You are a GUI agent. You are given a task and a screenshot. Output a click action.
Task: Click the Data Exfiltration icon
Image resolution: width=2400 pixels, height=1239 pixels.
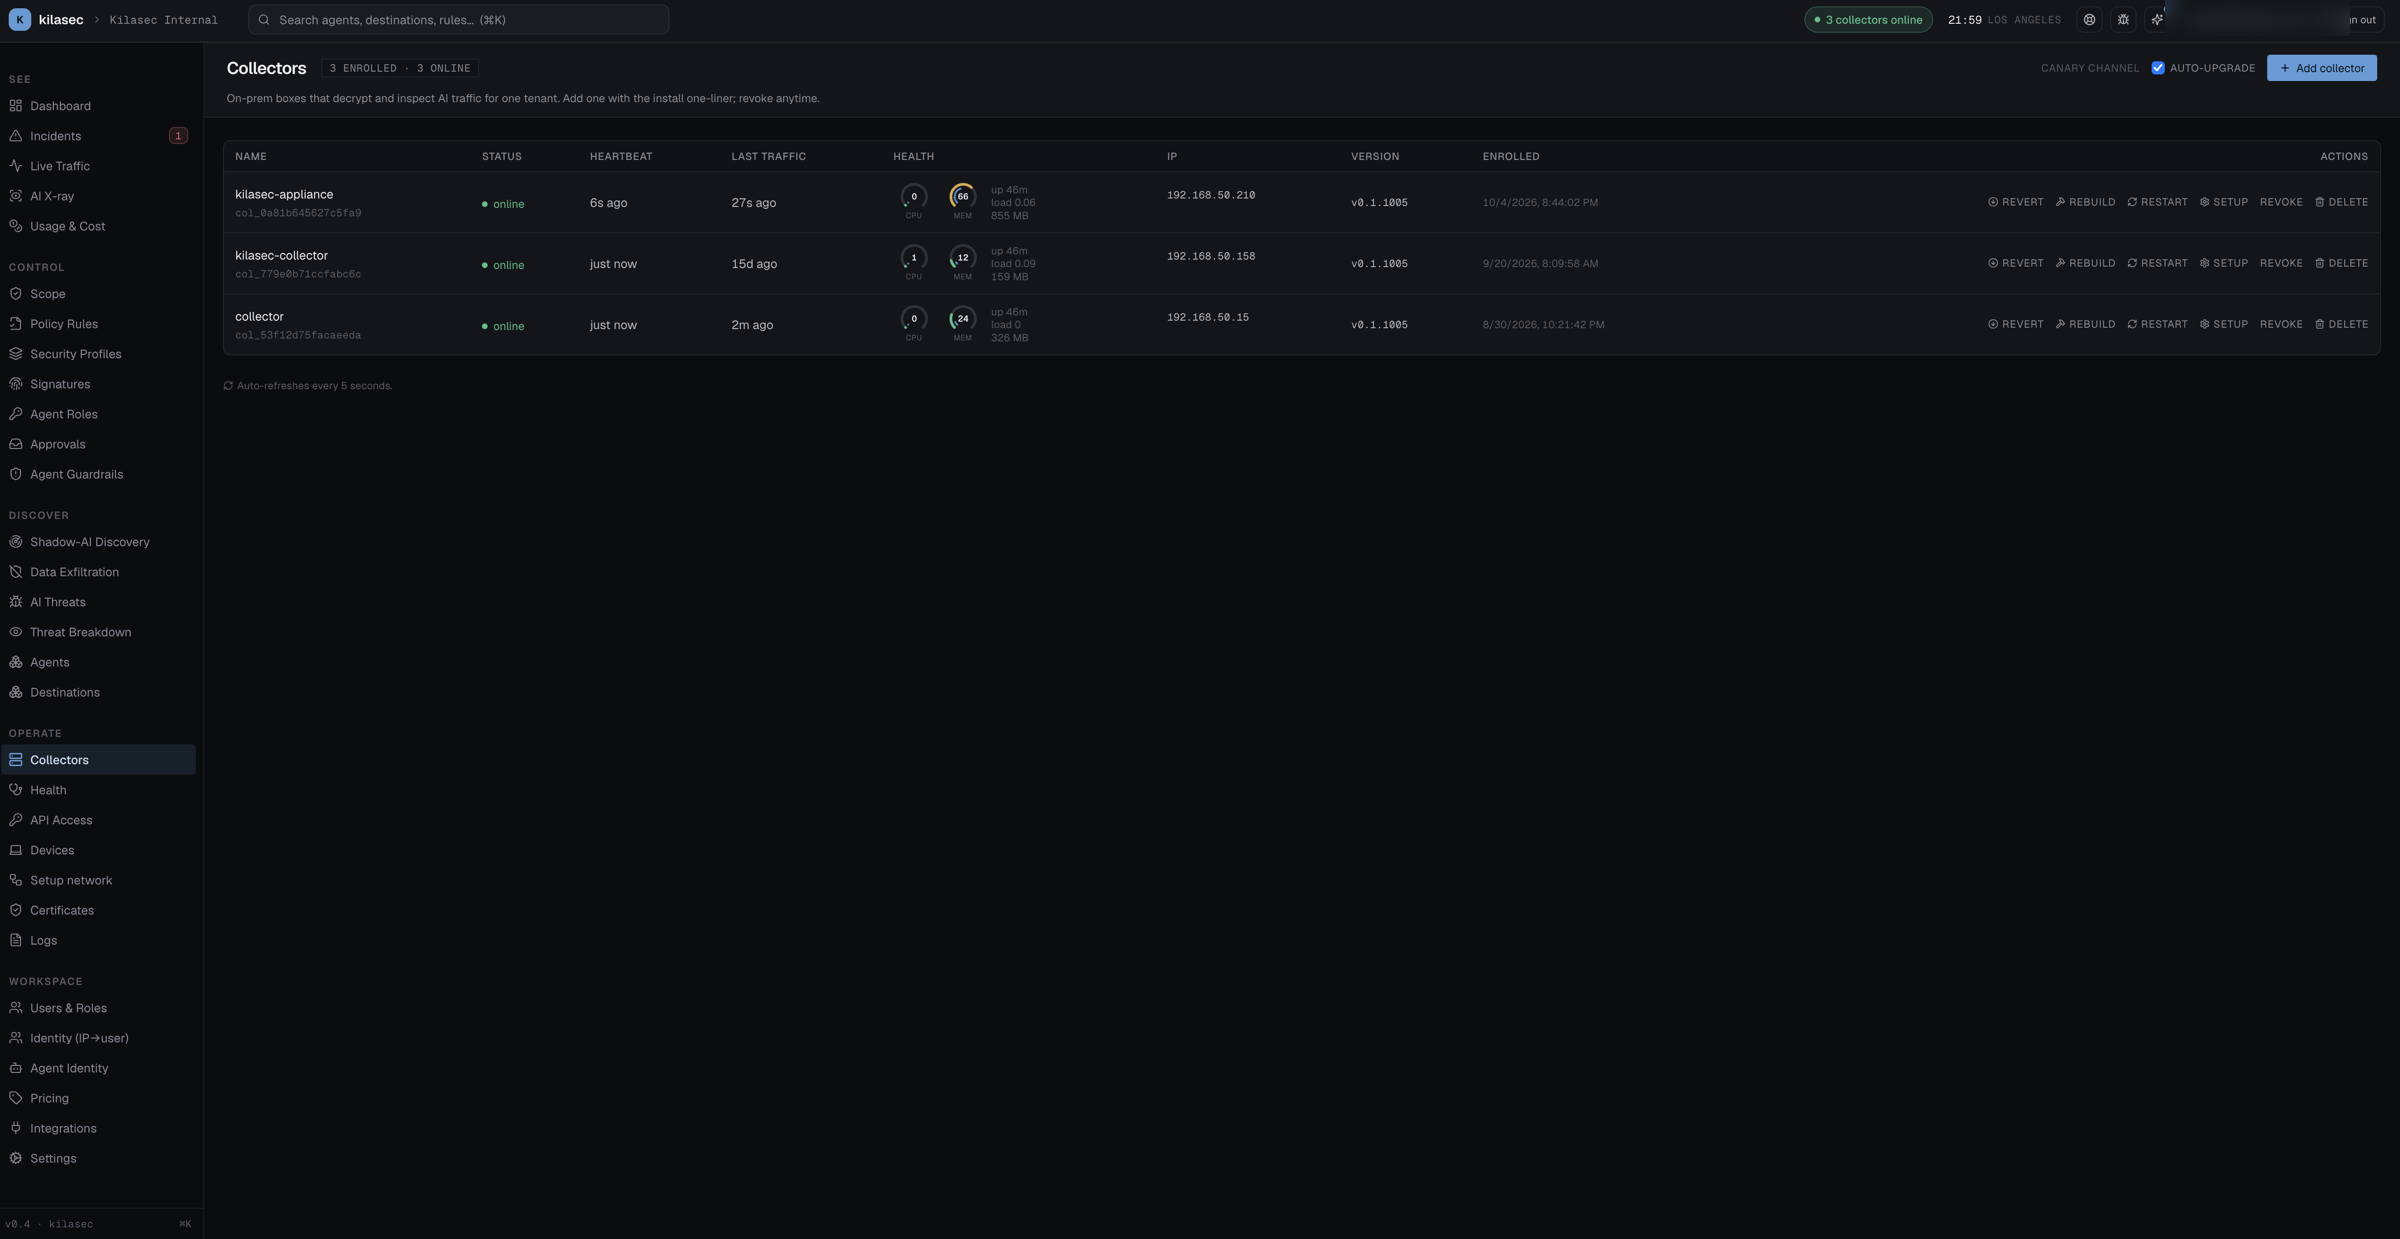tap(15, 572)
